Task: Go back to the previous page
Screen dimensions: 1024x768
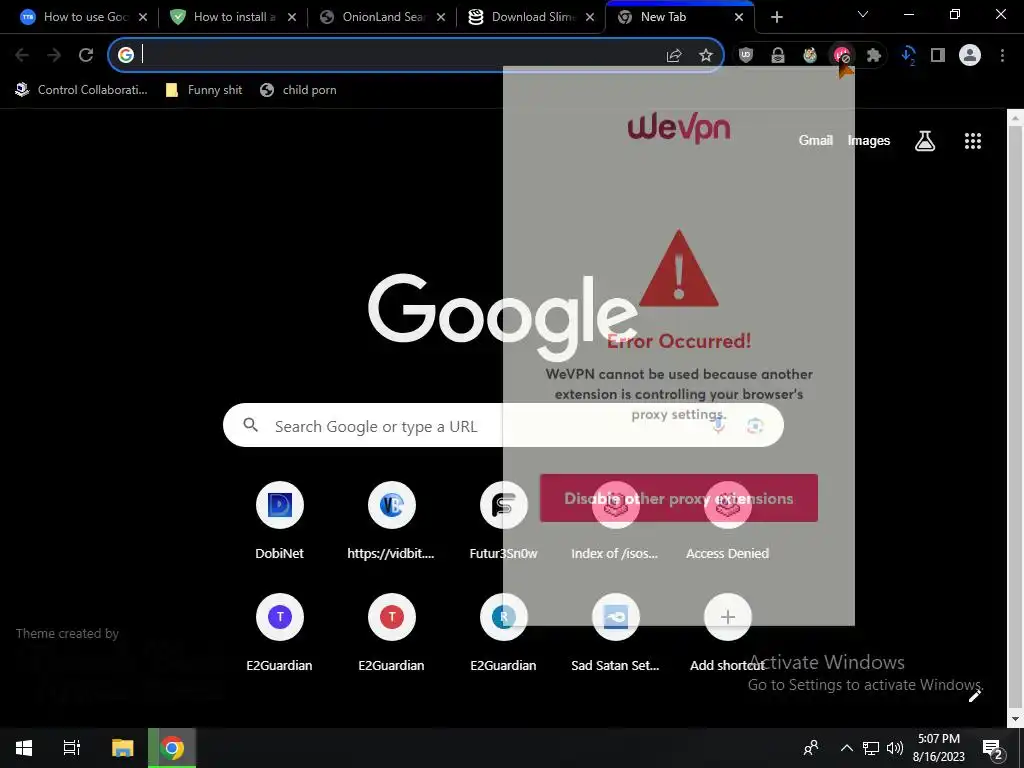Action: tap(22, 55)
